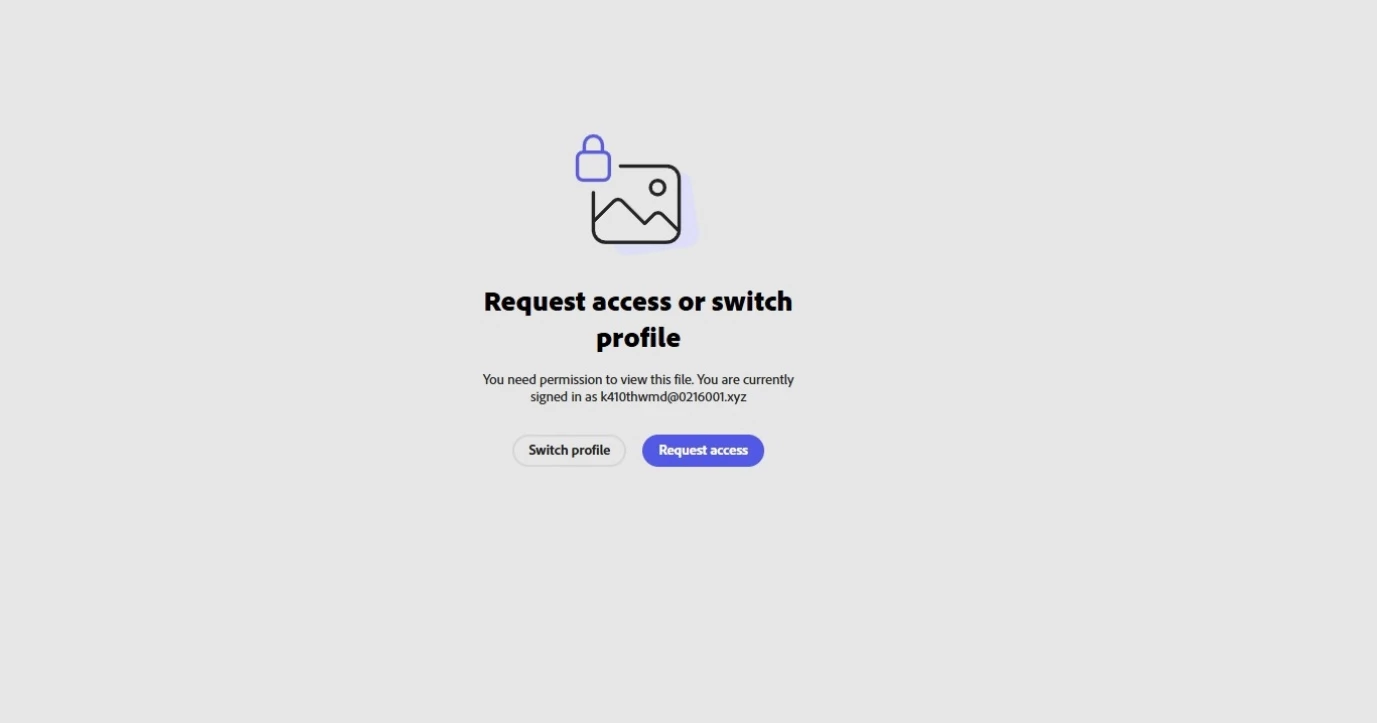1377x723 pixels.
Task: Click the "signed in as" text before the email
Action: 563,397
